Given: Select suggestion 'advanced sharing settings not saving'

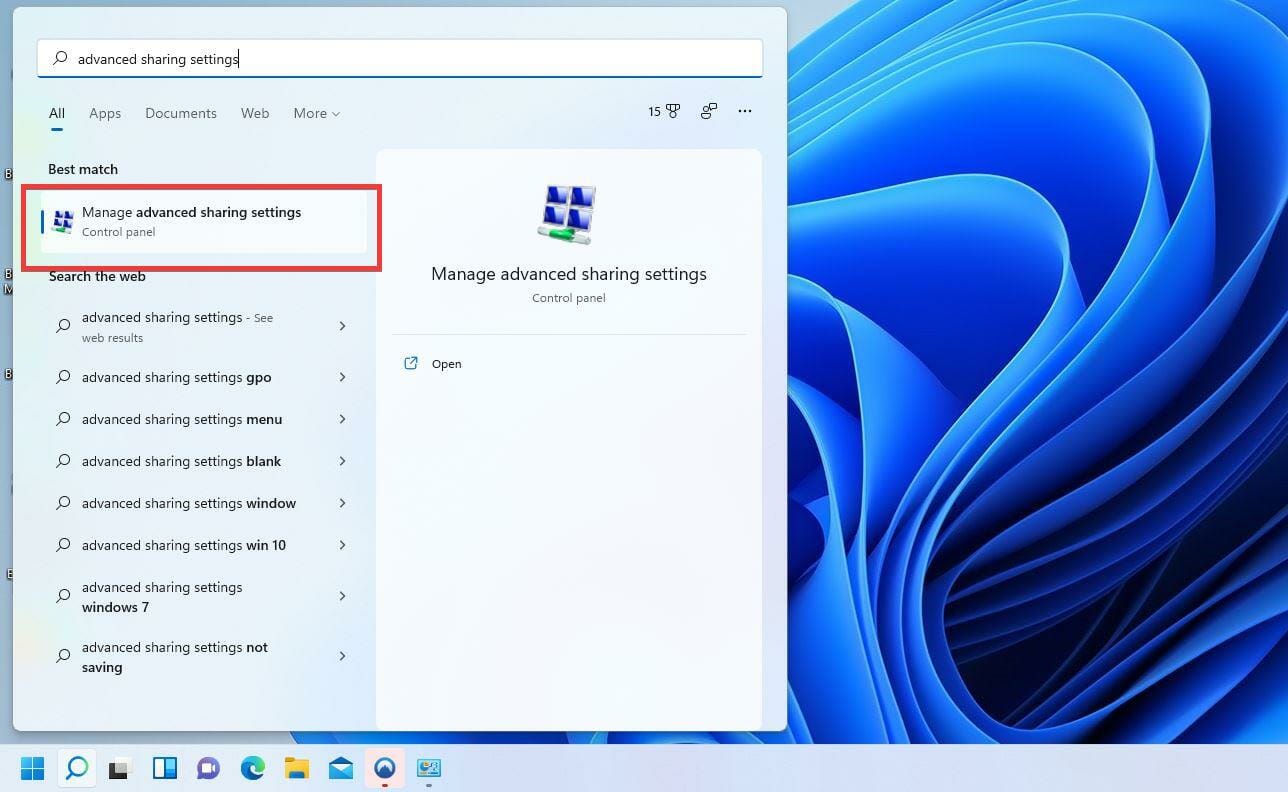Looking at the screenshot, I should pos(203,657).
